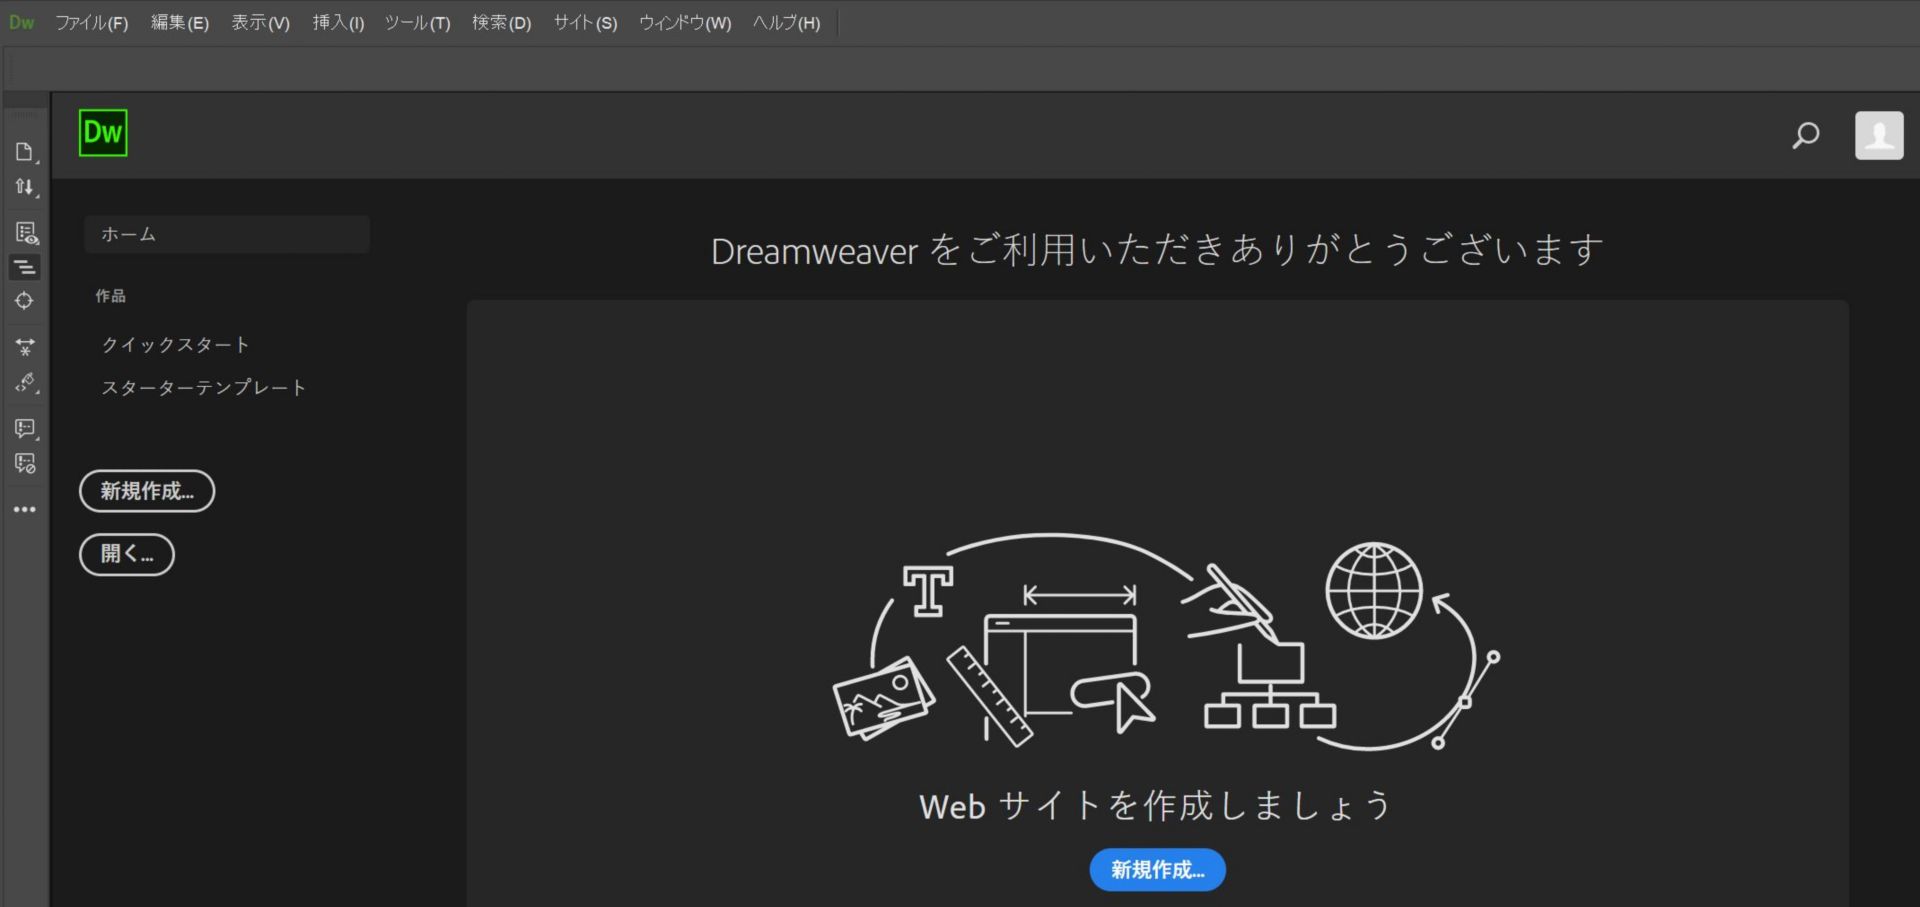
Task: Select the New Document icon in the left toolbar
Action: click(23, 151)
